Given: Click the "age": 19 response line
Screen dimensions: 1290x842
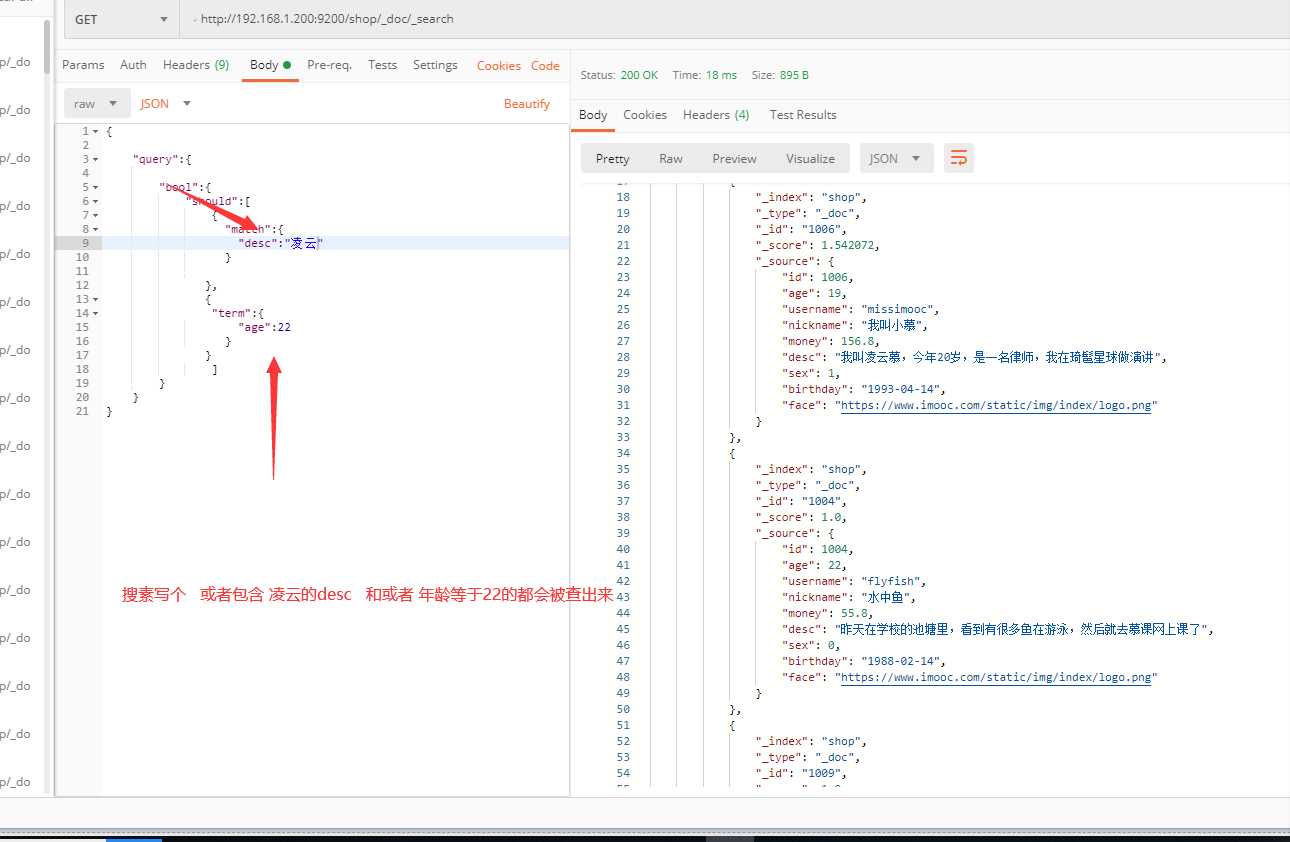Looking at the screenshot, I should [x=814, y=293].
